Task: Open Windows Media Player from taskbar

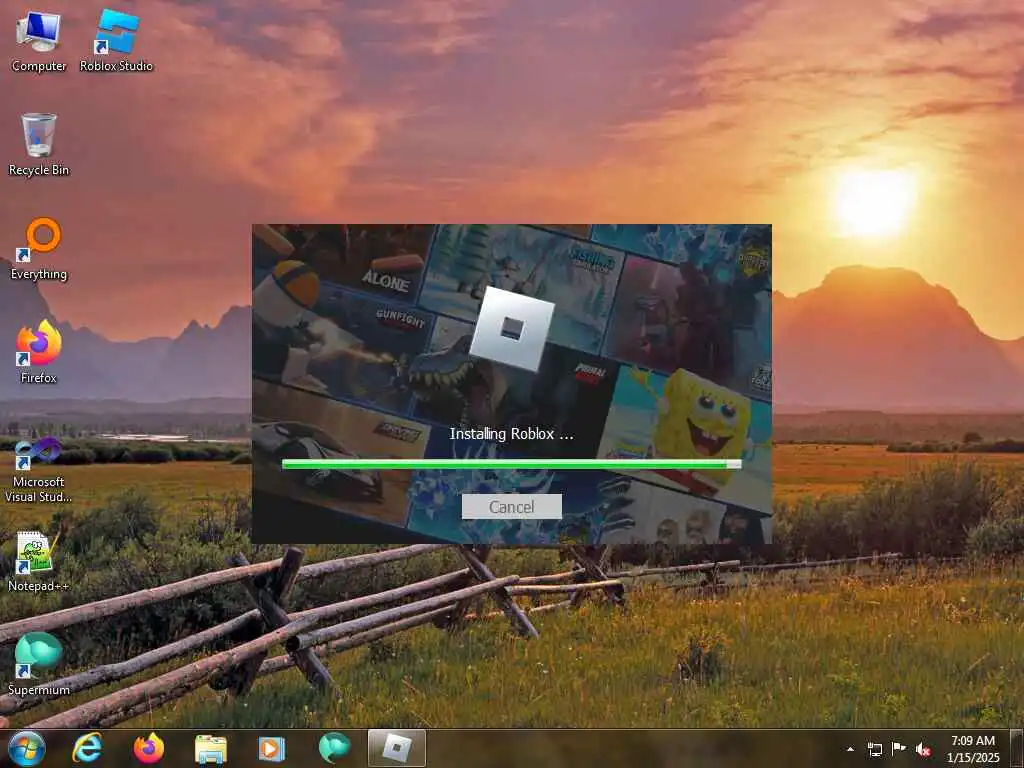Action: (272, 748)
